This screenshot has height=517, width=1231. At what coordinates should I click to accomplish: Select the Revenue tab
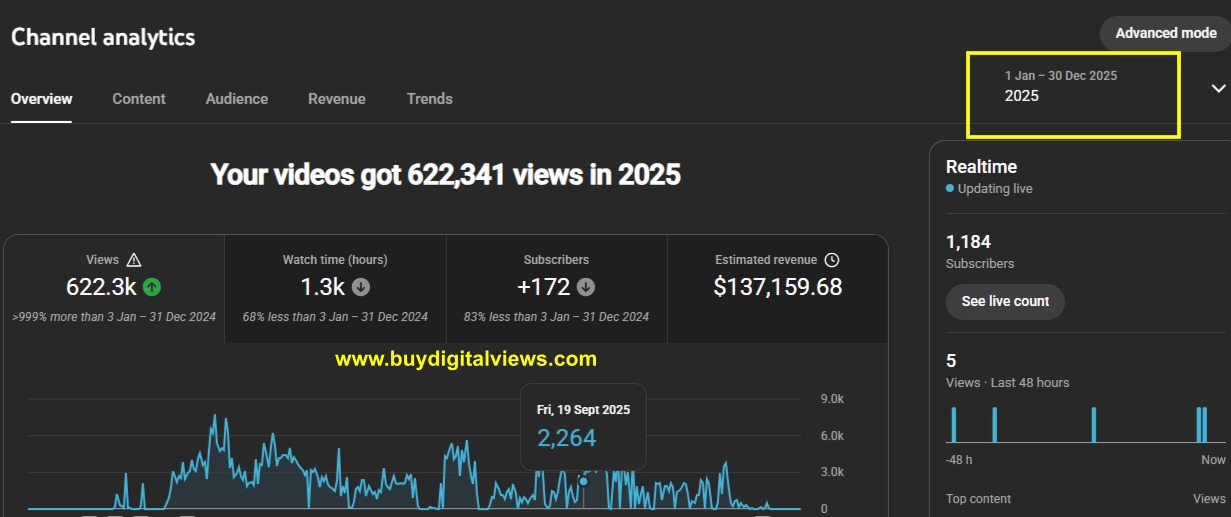tap(337, 99)
